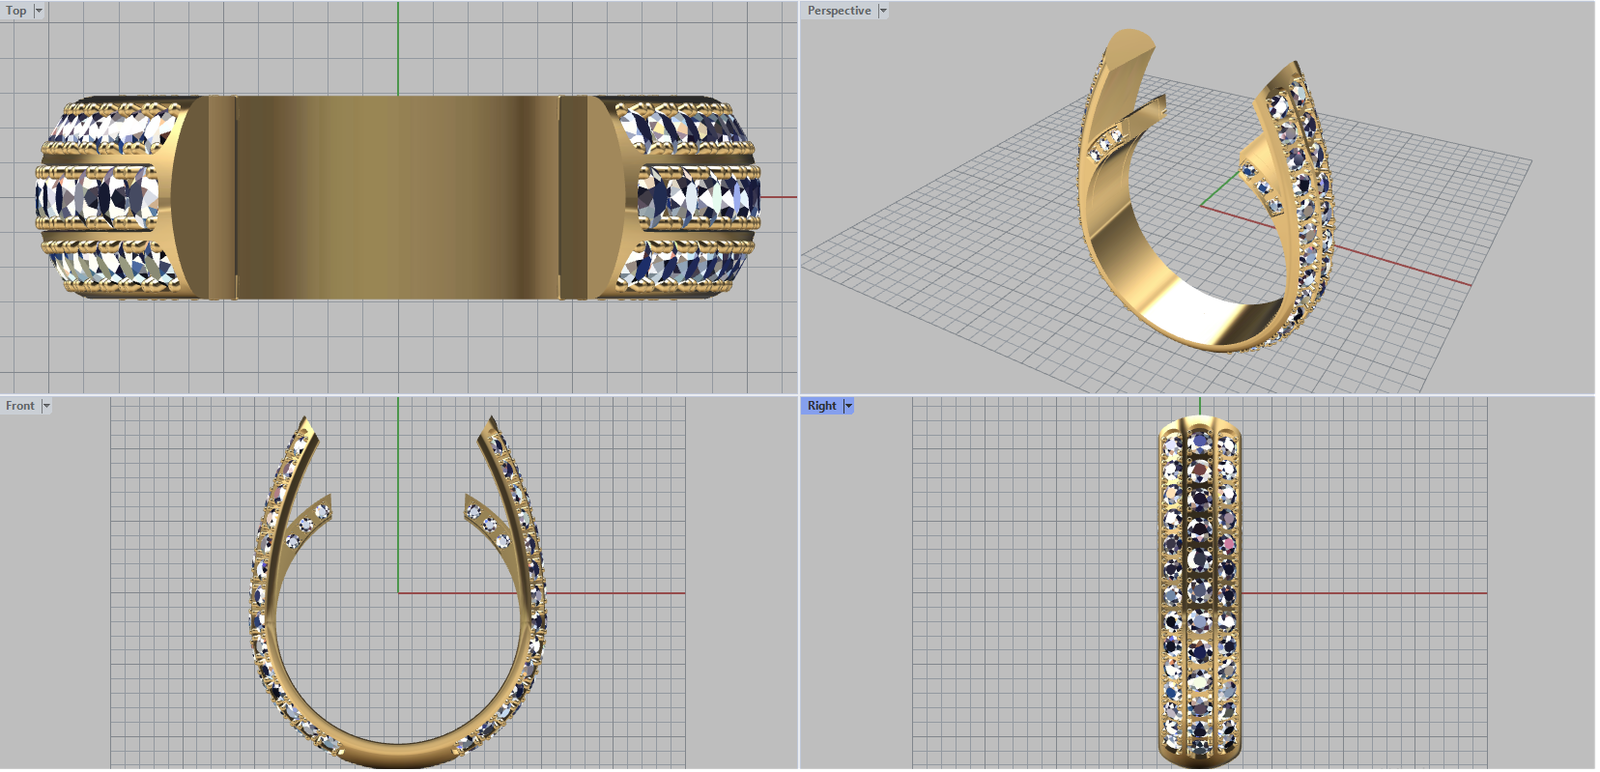
Task: Click the left gemstone section in Top view
Action: (x=105, y=197)
